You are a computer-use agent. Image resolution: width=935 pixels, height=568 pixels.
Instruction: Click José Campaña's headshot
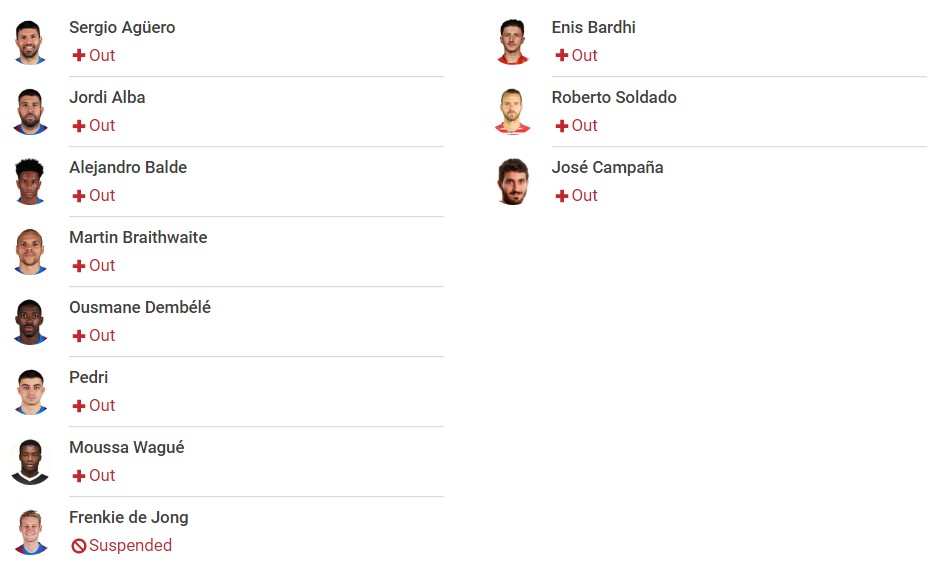pos(513,182)
